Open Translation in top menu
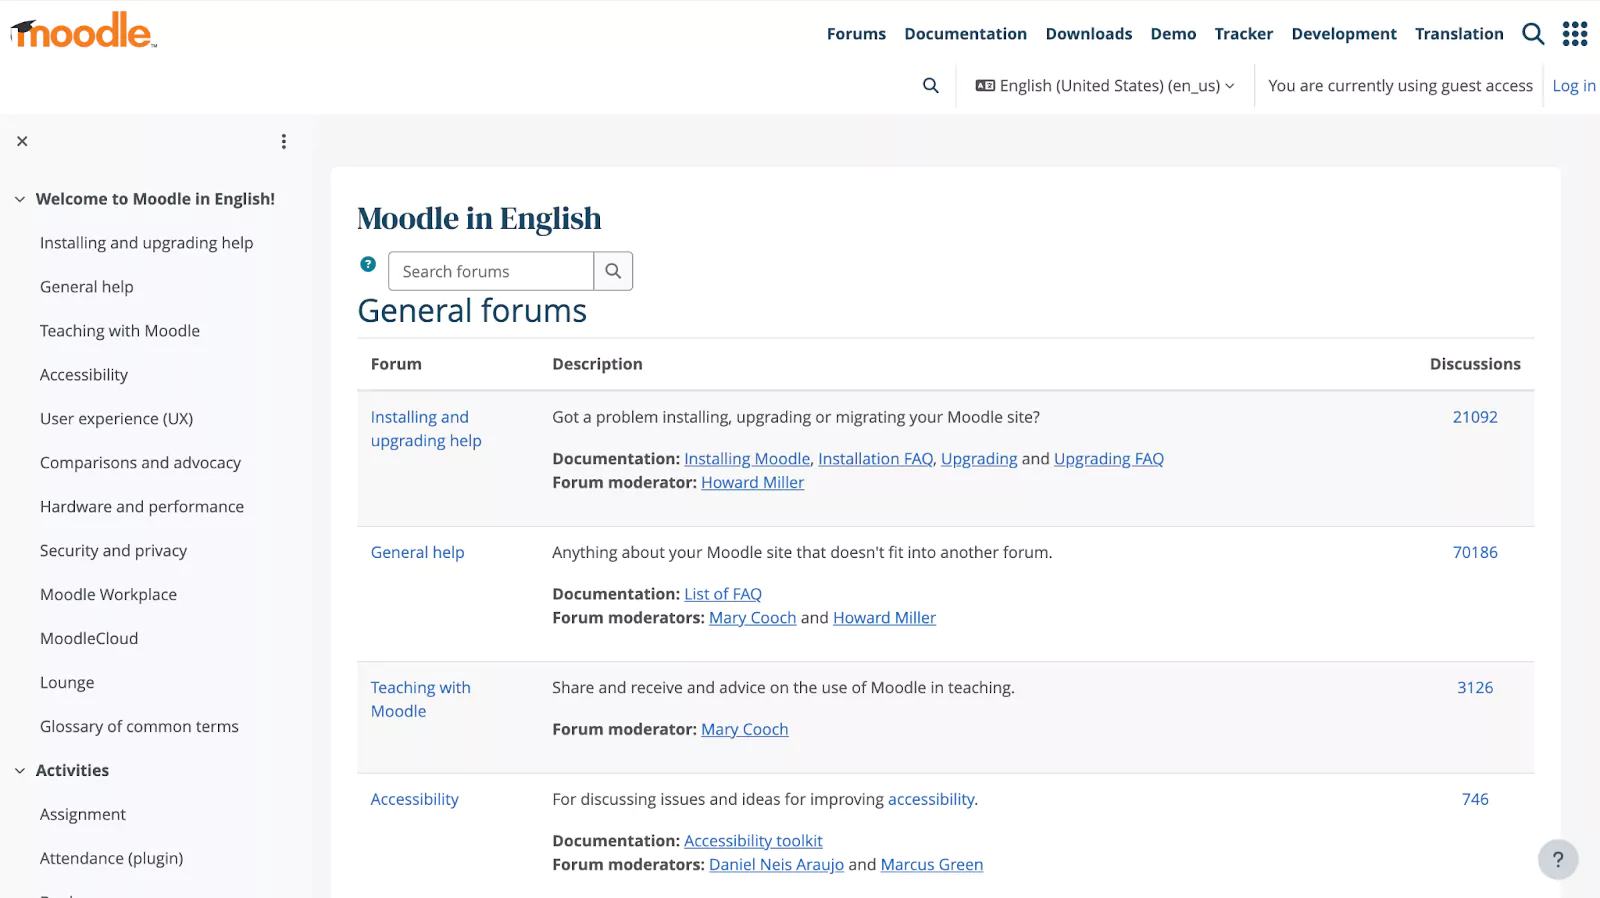 pos(1459,34)
